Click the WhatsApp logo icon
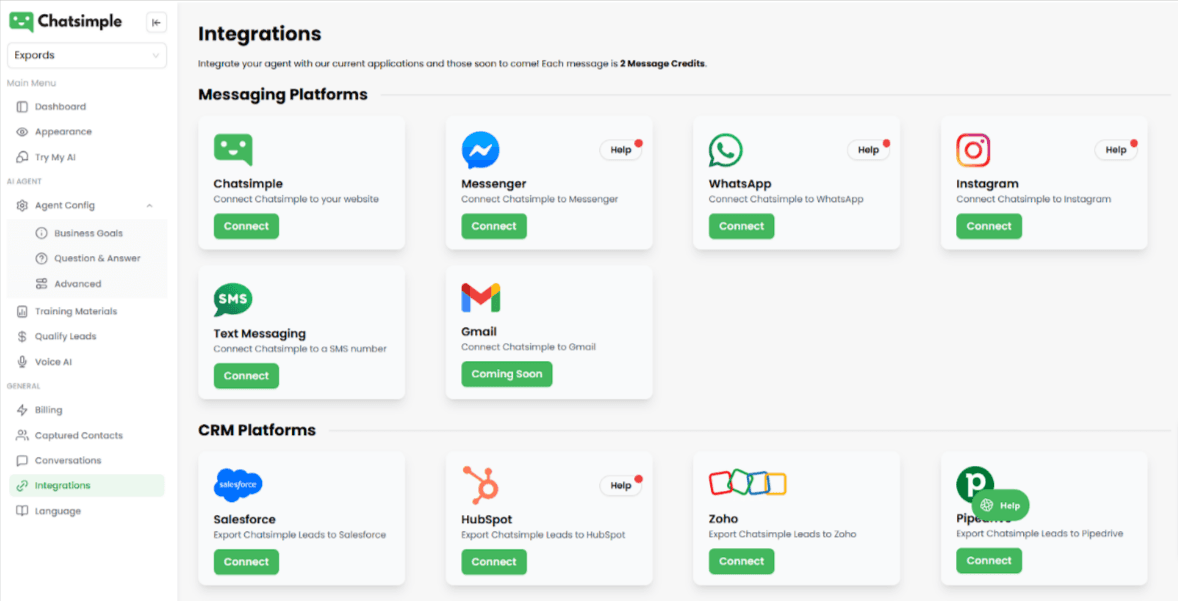 pyautogui.click(x=726, y=150)
